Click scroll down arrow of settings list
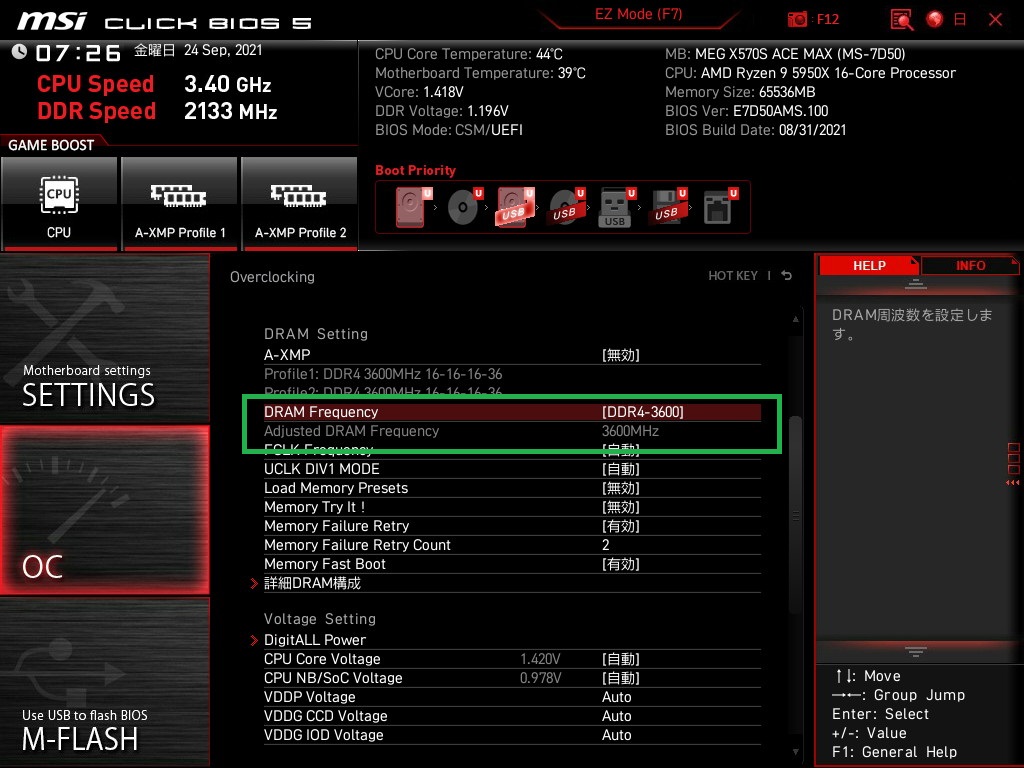Viewport: 1024px width, 768px height. [795, 752]
